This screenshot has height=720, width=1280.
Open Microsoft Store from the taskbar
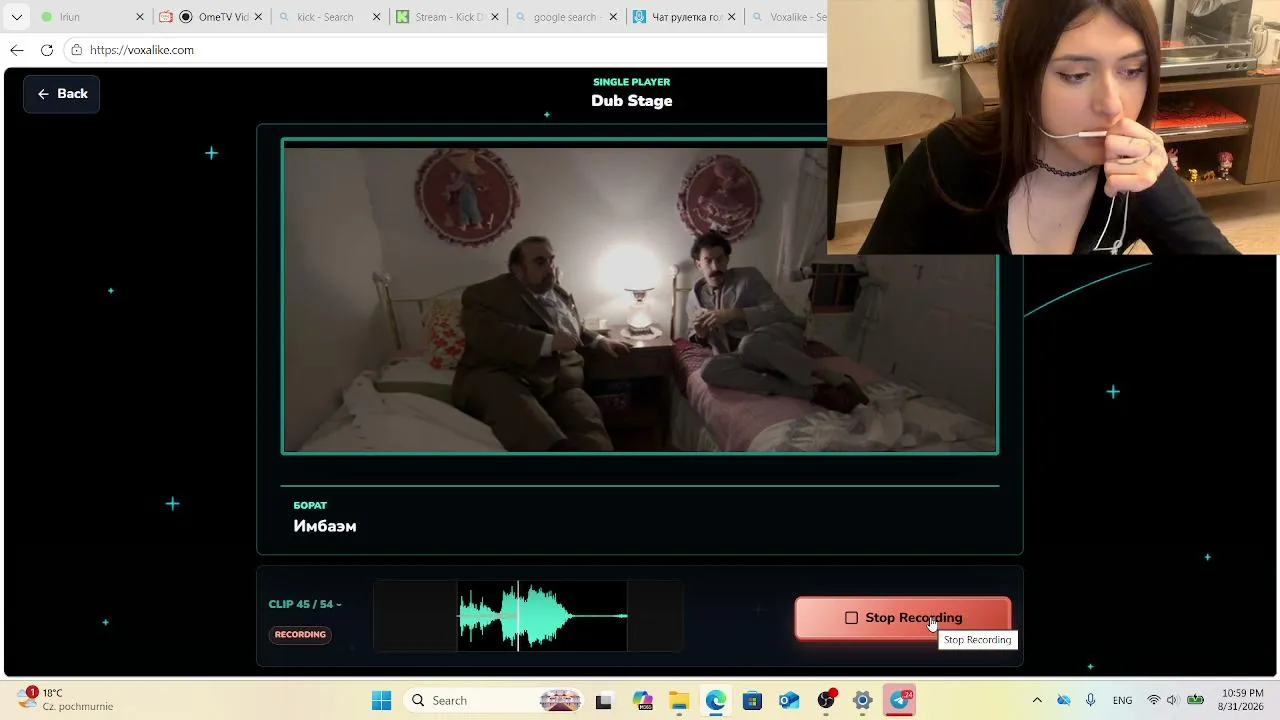coord(752,700)
